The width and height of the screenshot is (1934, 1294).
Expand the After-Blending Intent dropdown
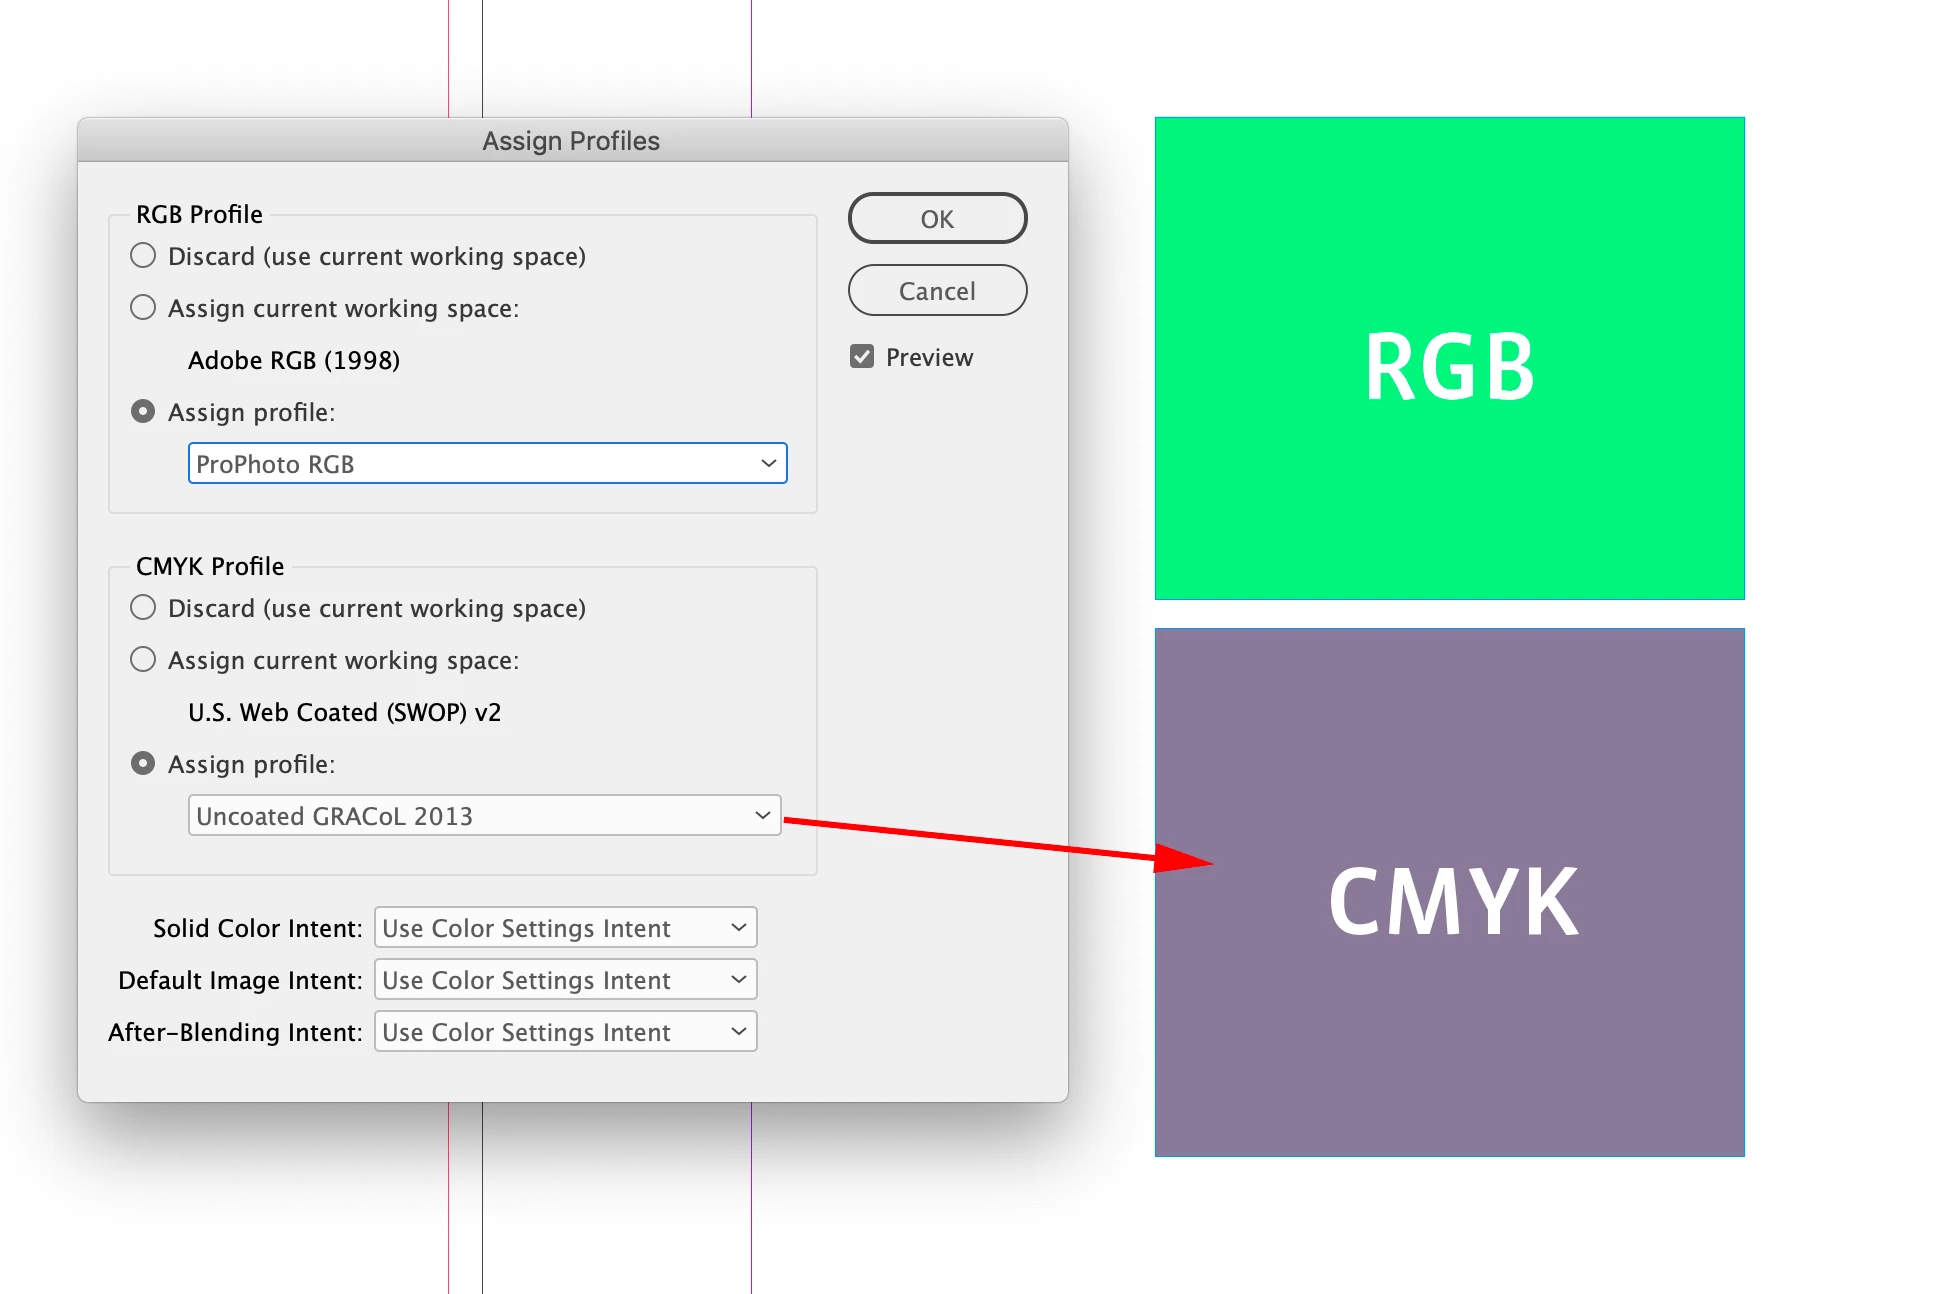coord(565,1032)
